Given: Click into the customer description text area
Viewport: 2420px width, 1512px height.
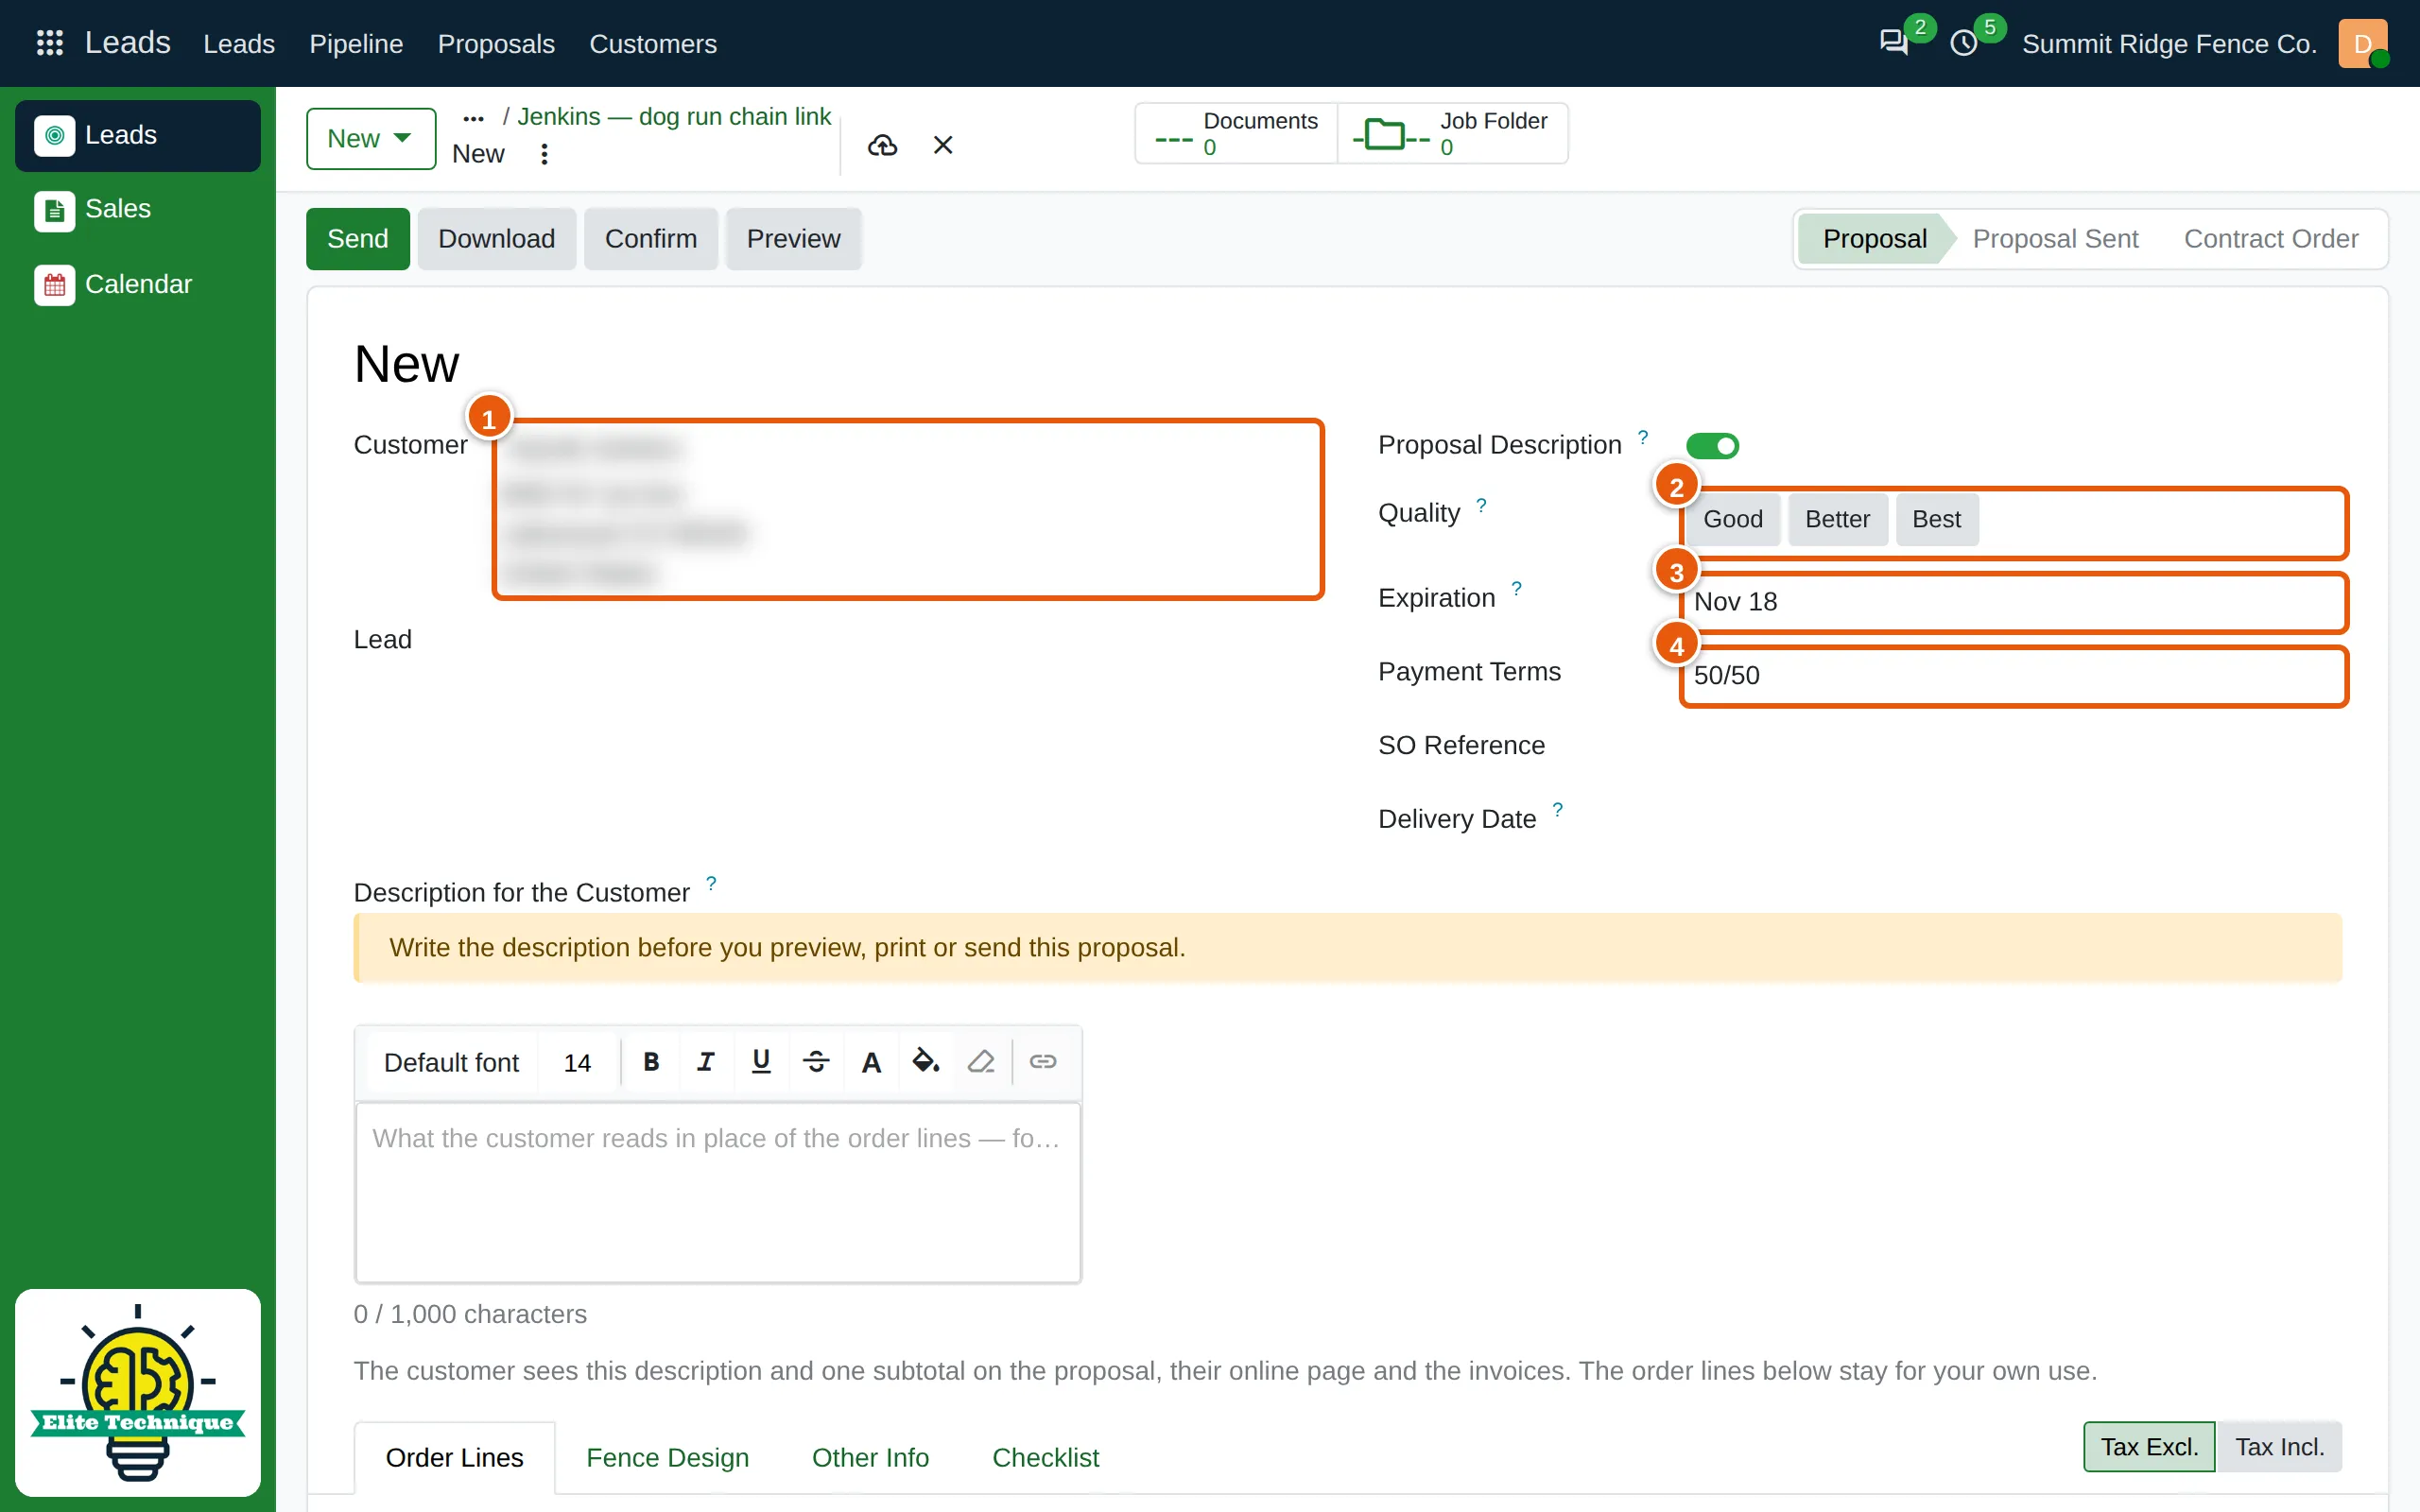Looking at the screenshot, I should coord(718,1192).
